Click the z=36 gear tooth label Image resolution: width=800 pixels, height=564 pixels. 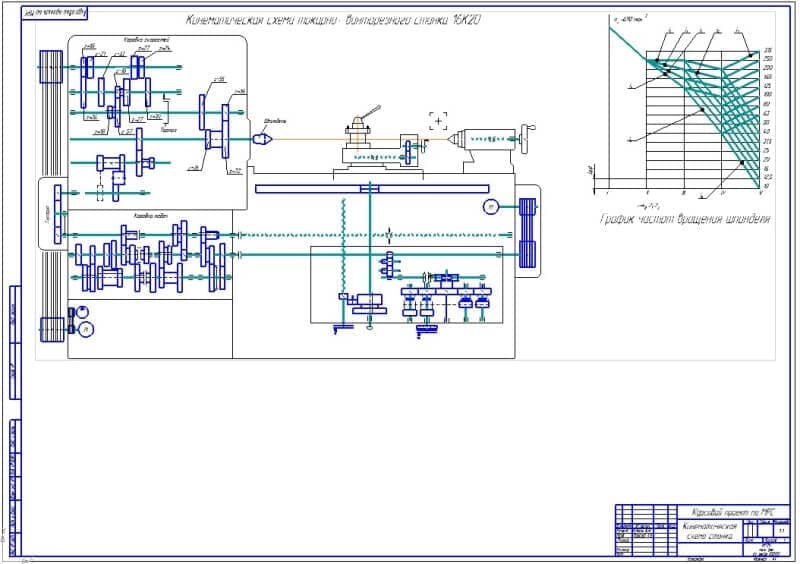click(x=240, y=91)
